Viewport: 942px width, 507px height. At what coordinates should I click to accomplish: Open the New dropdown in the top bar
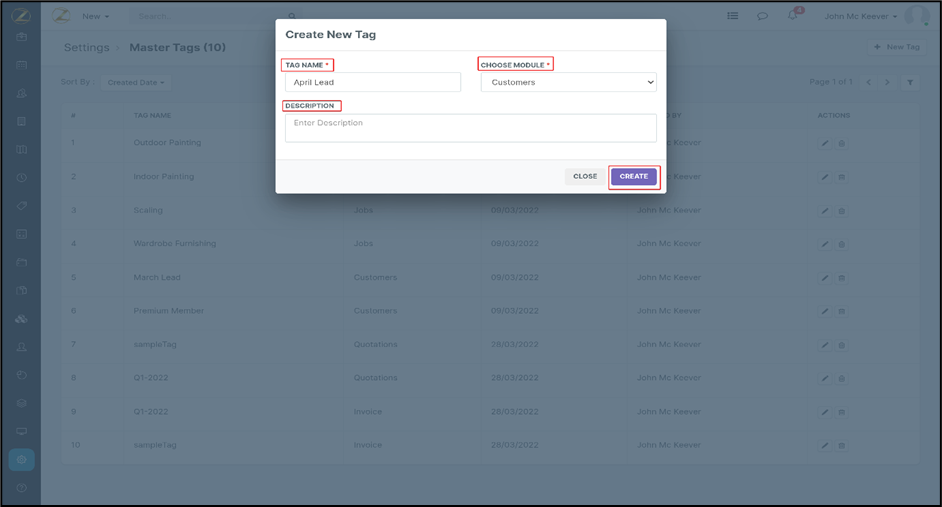point(95,16)
